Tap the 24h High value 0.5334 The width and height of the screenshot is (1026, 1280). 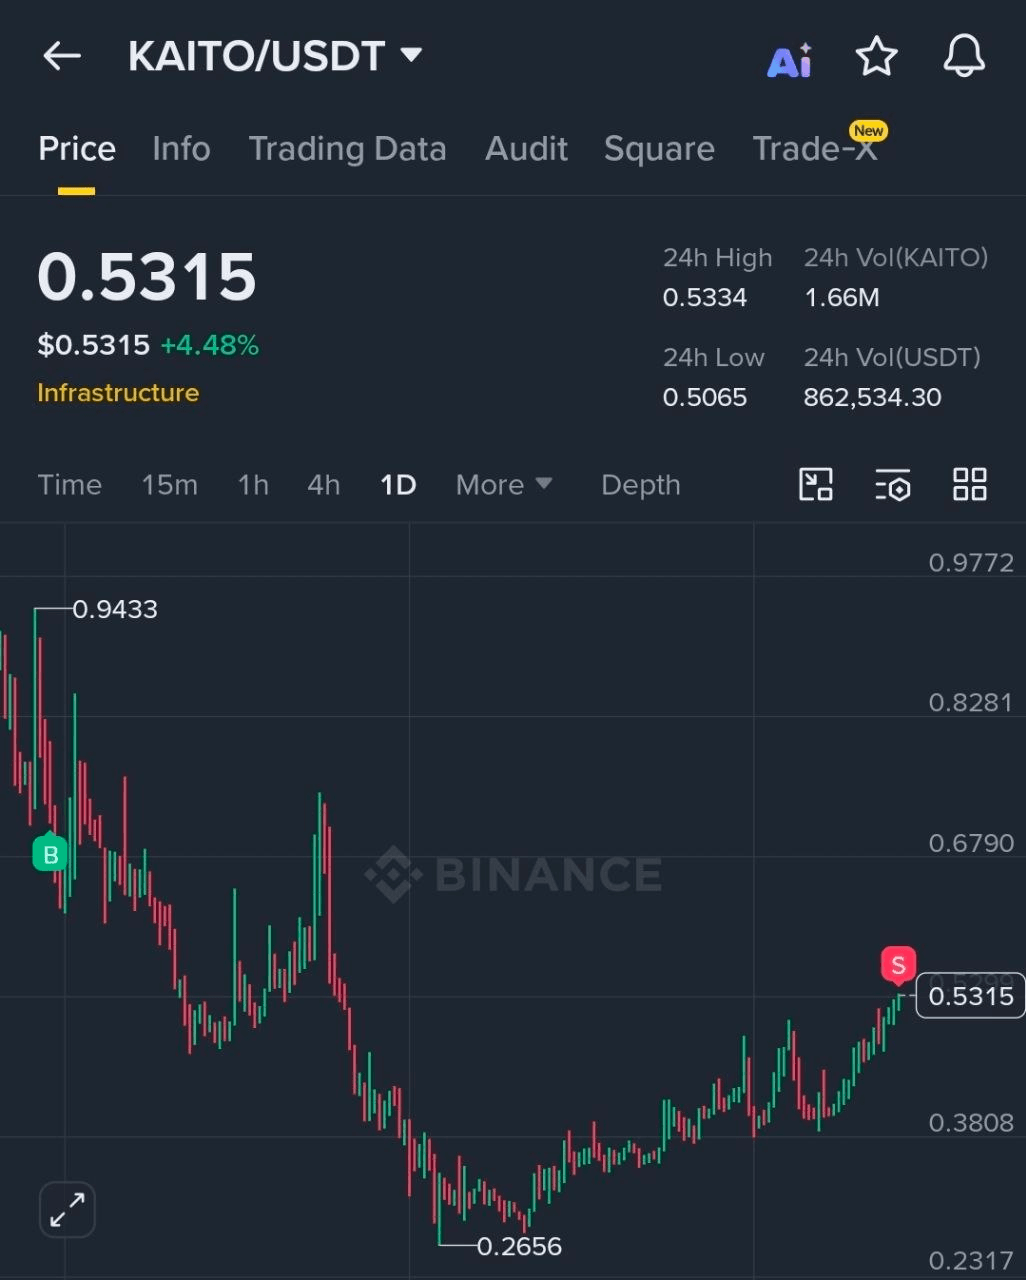(x=705, y=297)
